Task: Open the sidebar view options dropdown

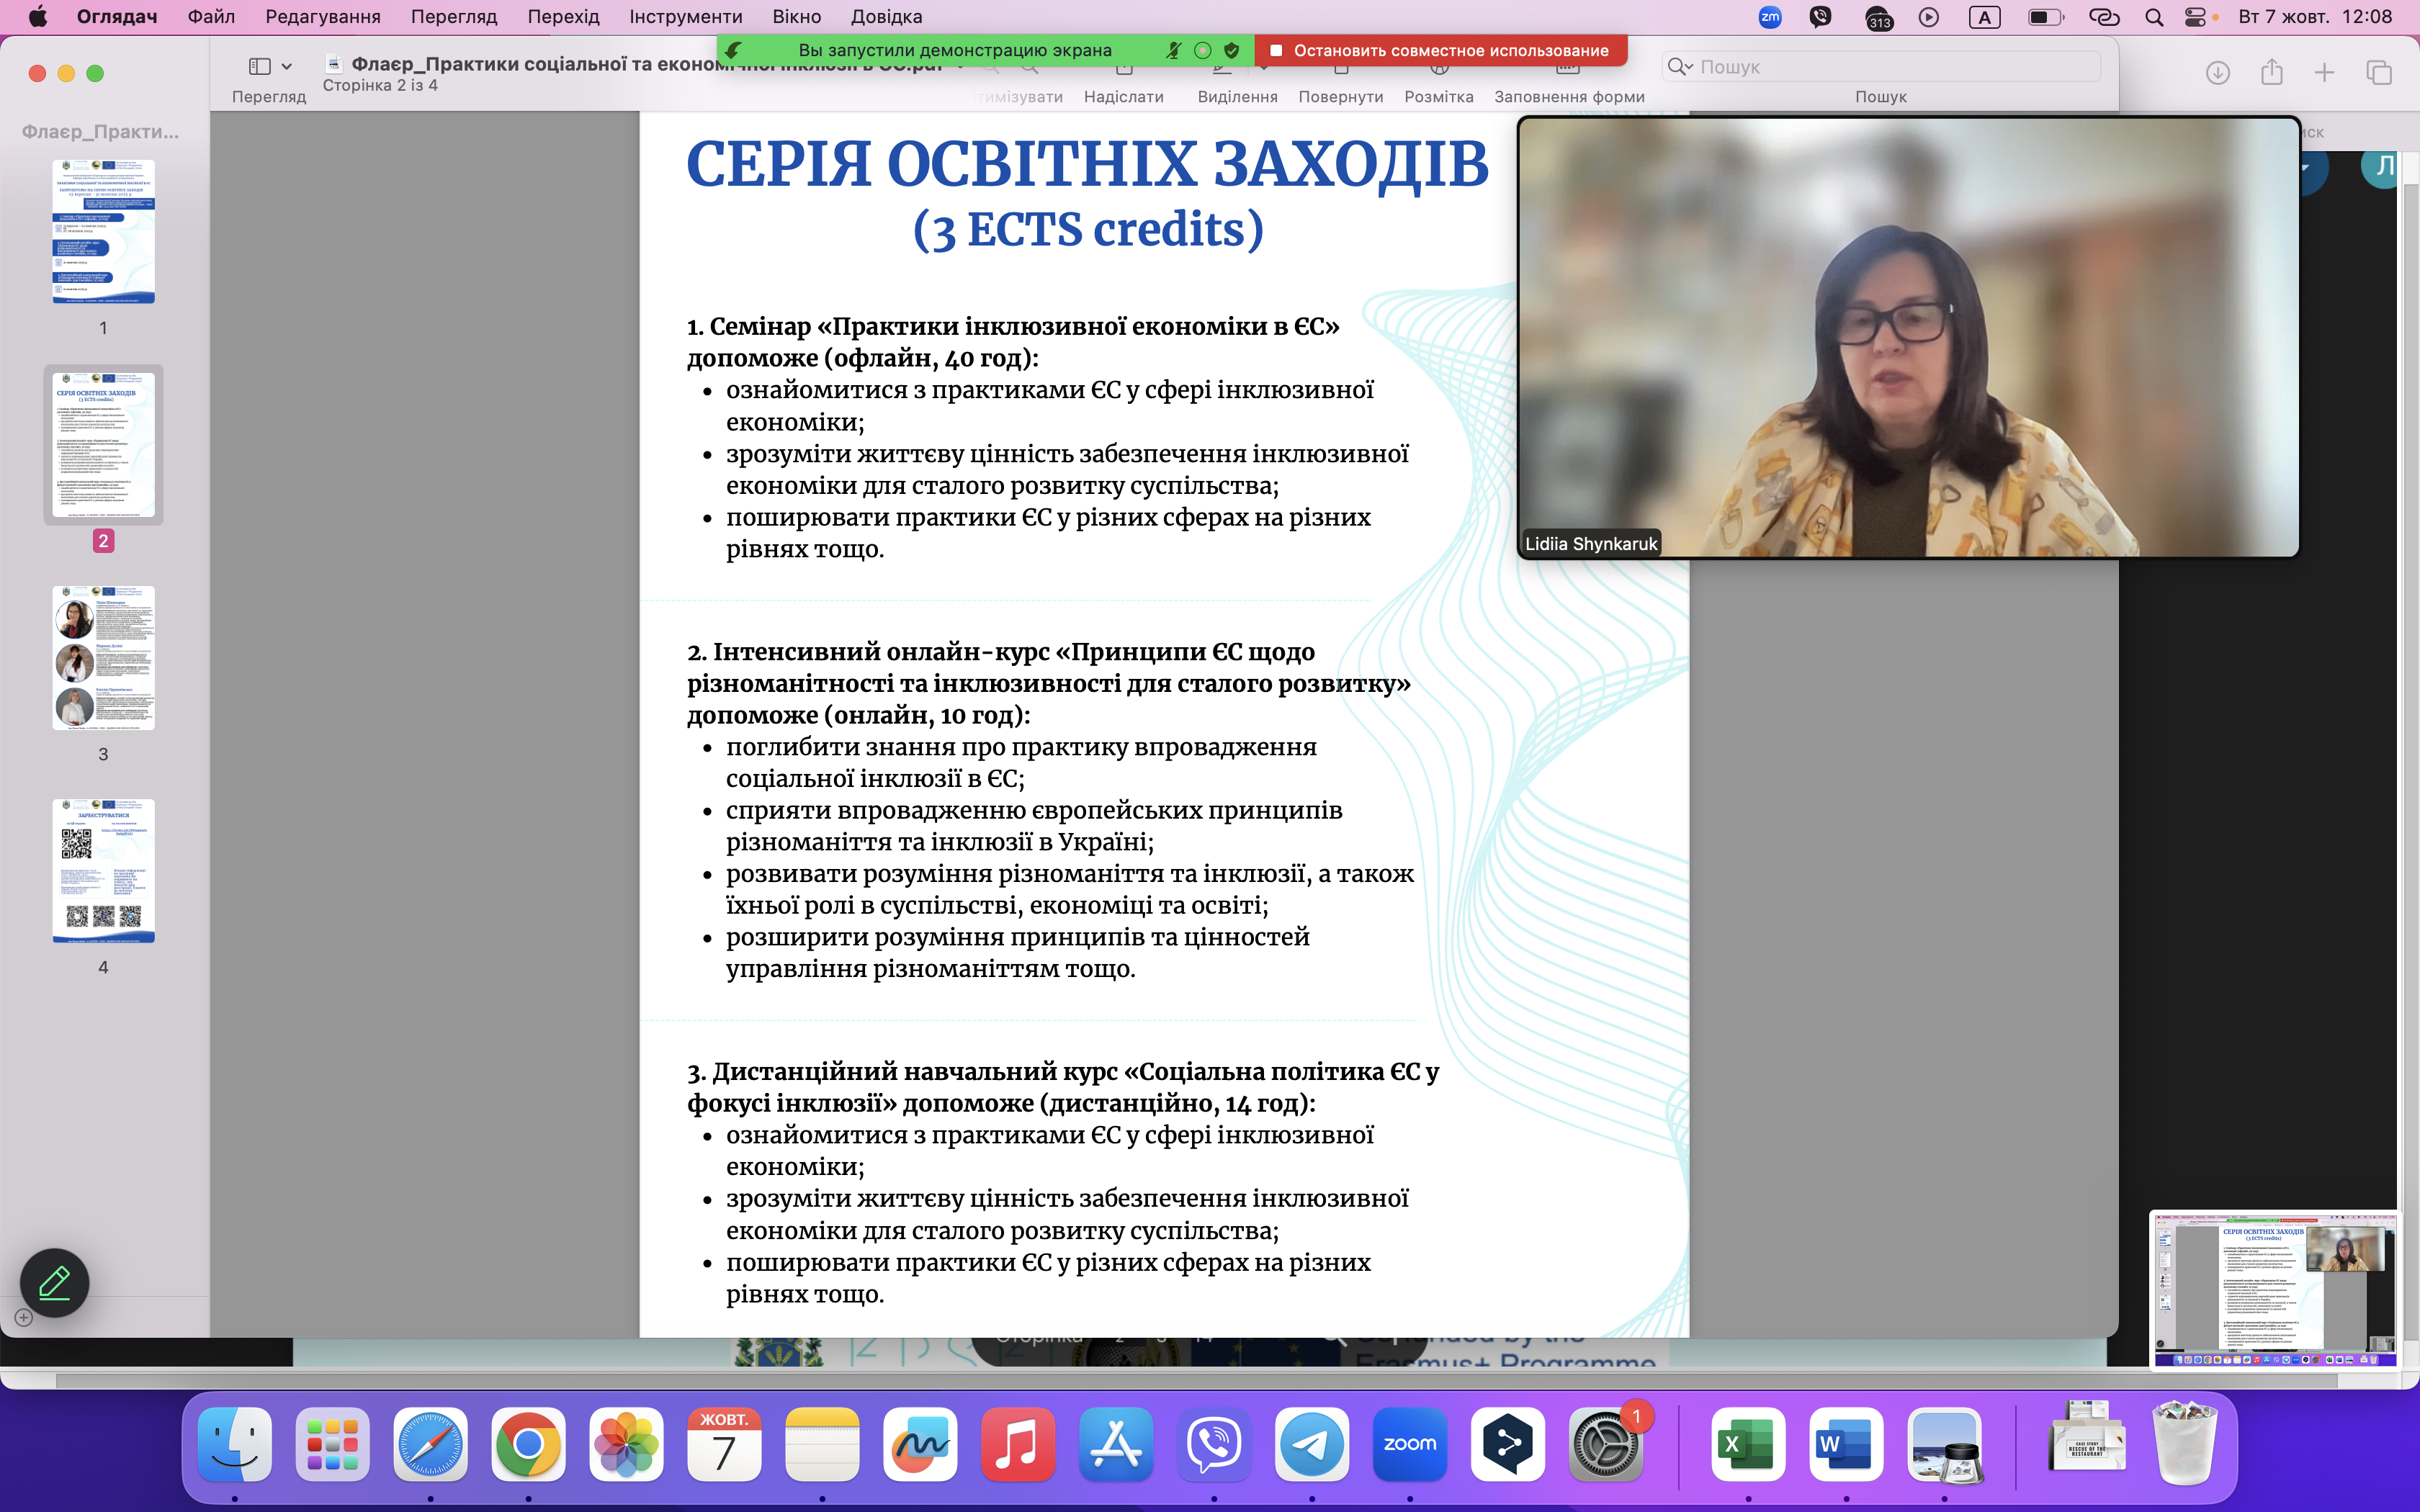Action: coord(287,67)
